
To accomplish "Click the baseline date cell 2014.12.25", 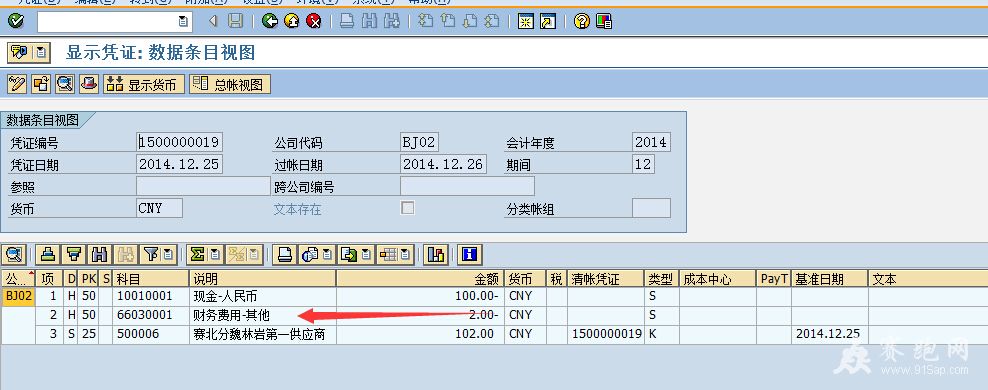I will (829, 334).
